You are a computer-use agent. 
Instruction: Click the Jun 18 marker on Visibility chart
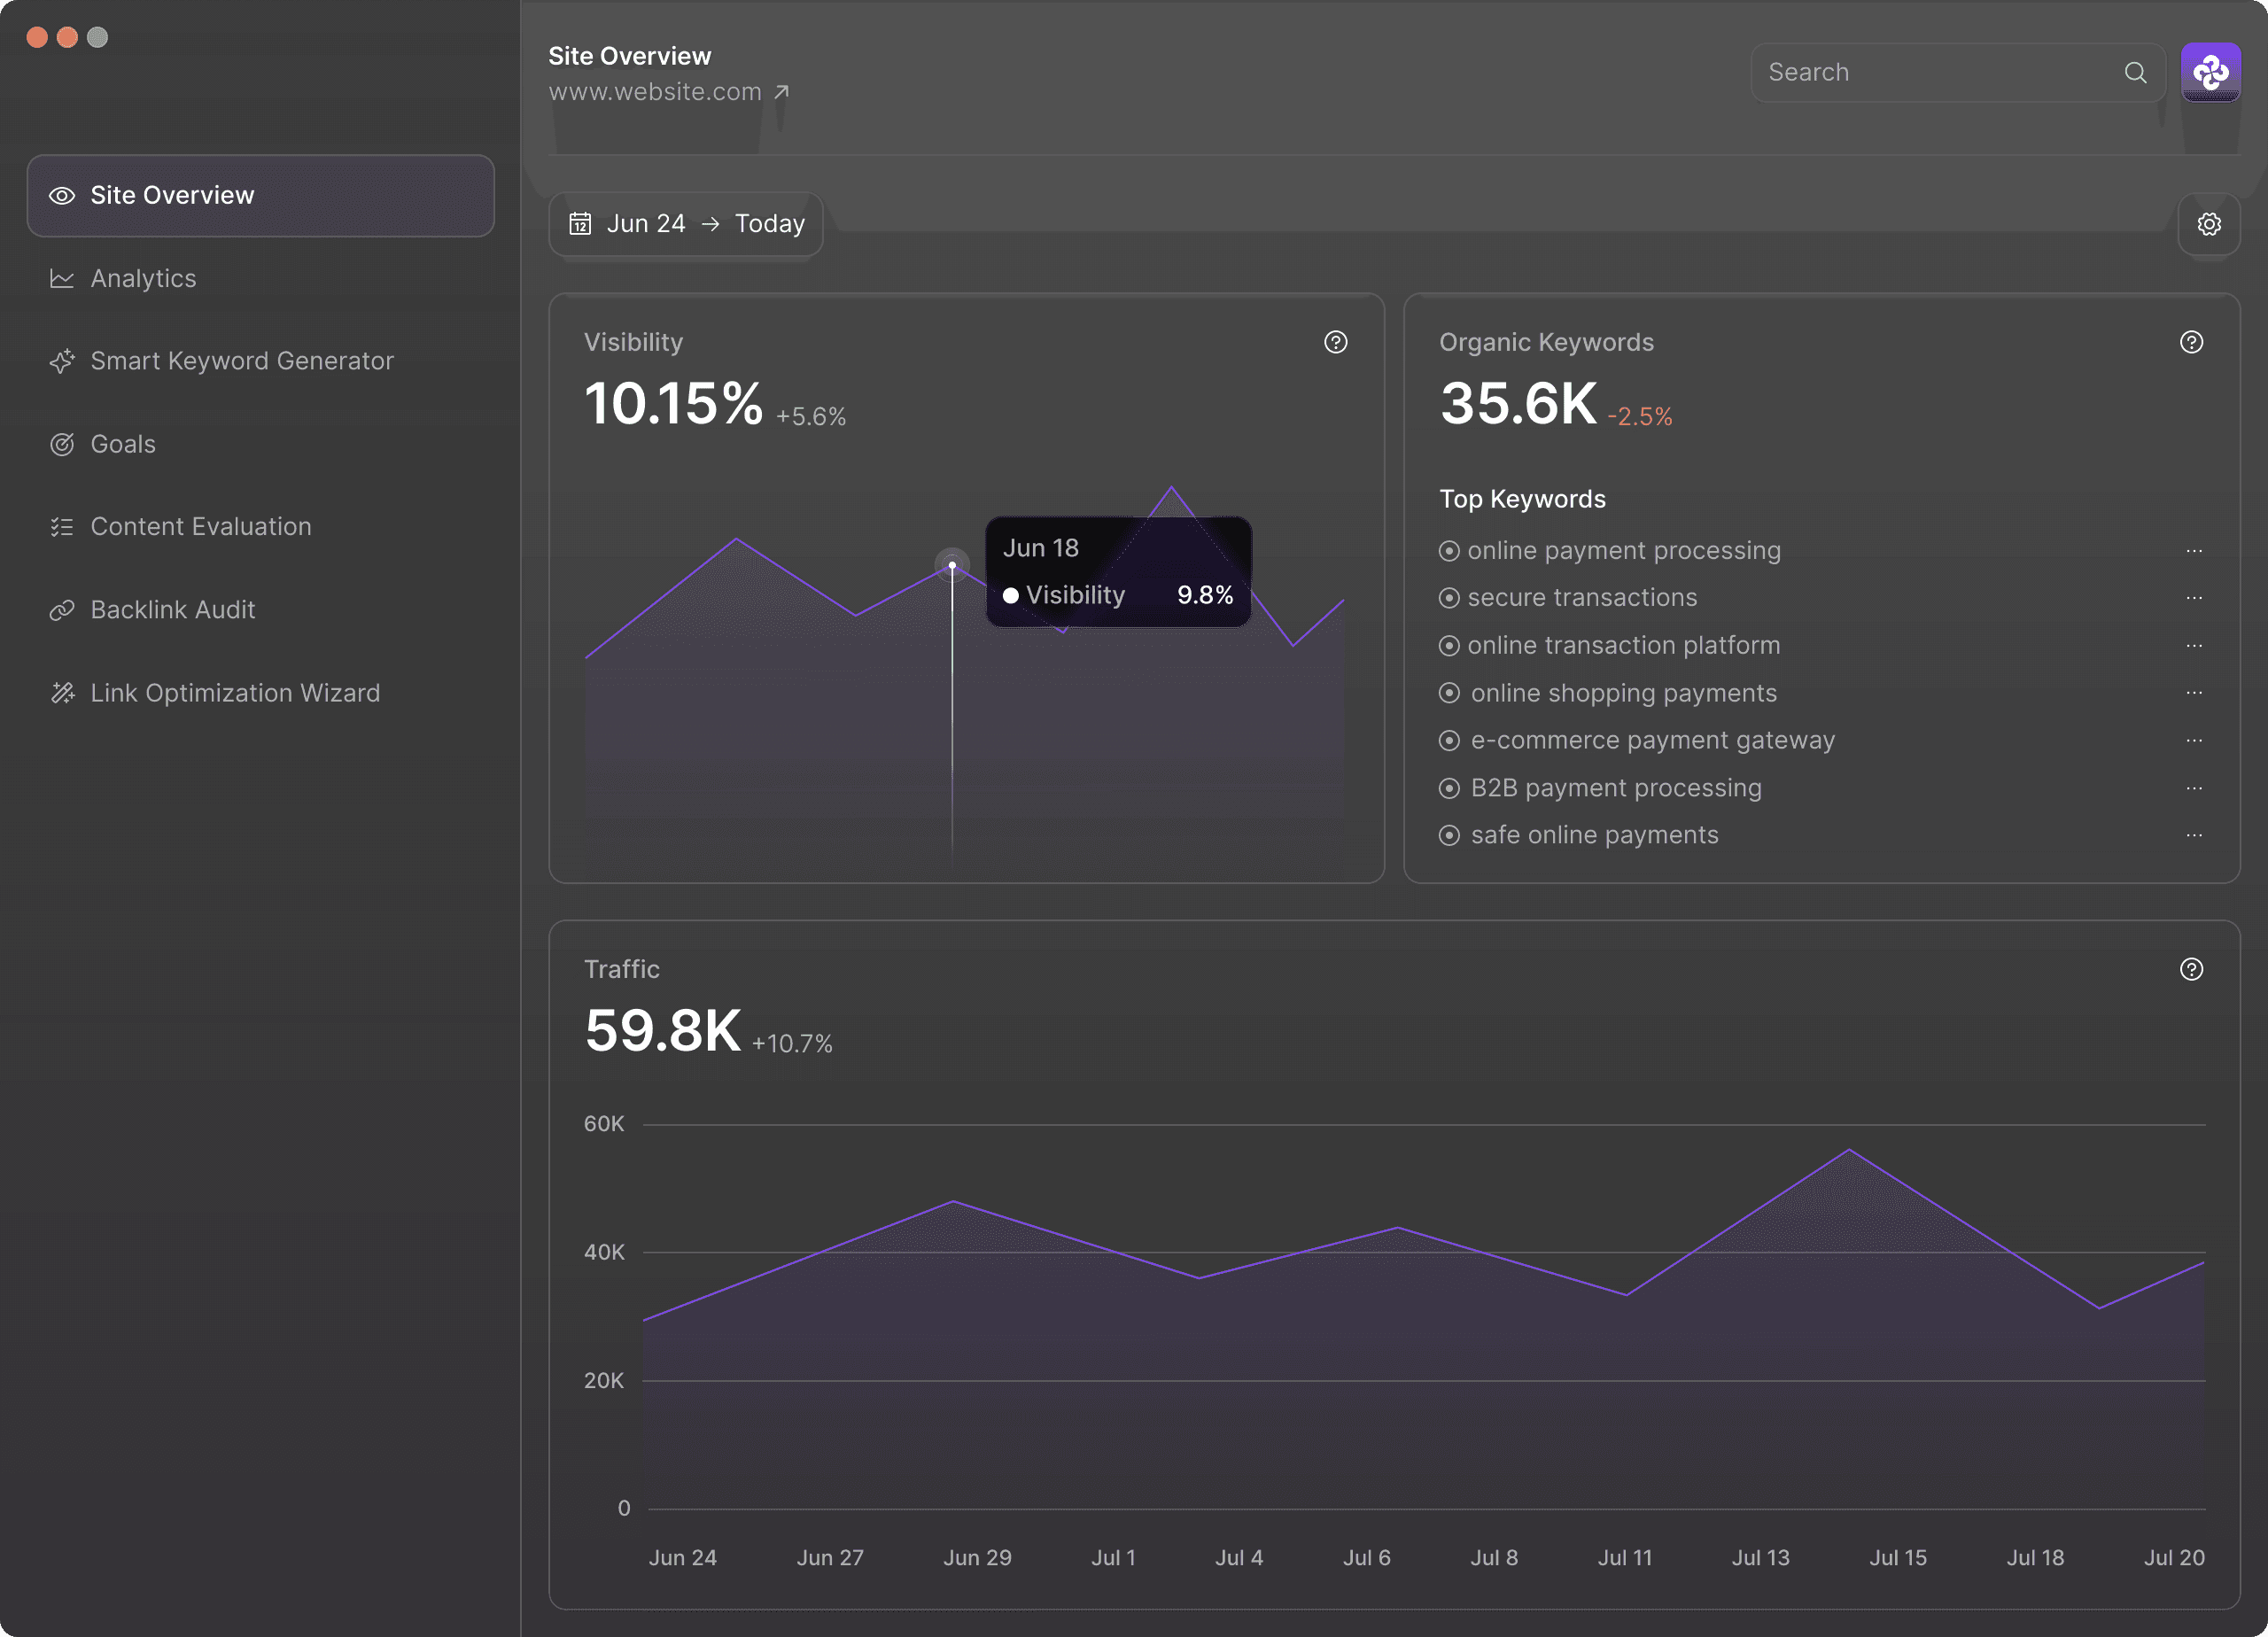point(952,565)
